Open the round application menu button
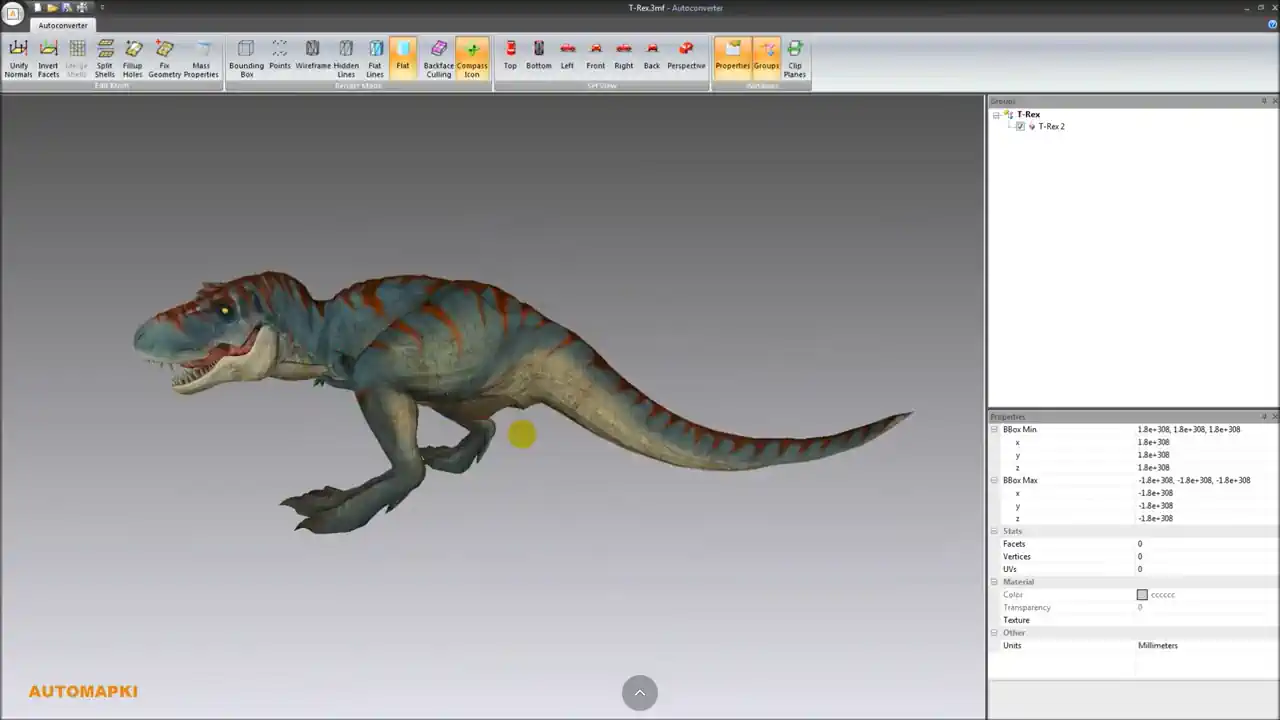The image size is (1280, 720). coord(13,13)
